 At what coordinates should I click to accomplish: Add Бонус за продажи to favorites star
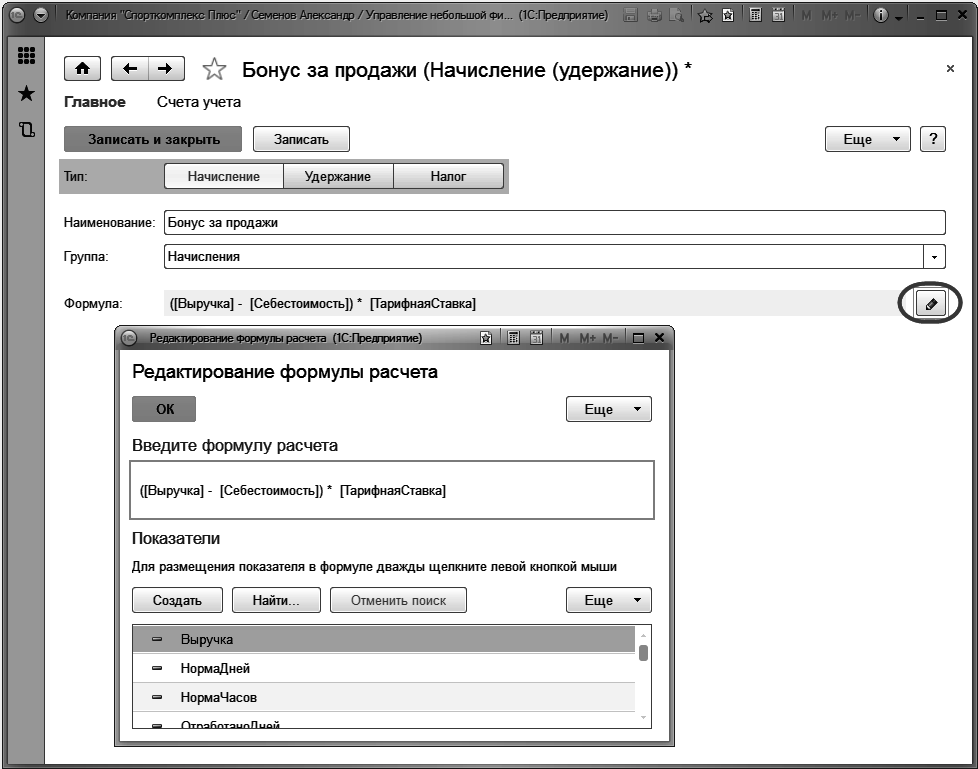(x=214, y=69)
